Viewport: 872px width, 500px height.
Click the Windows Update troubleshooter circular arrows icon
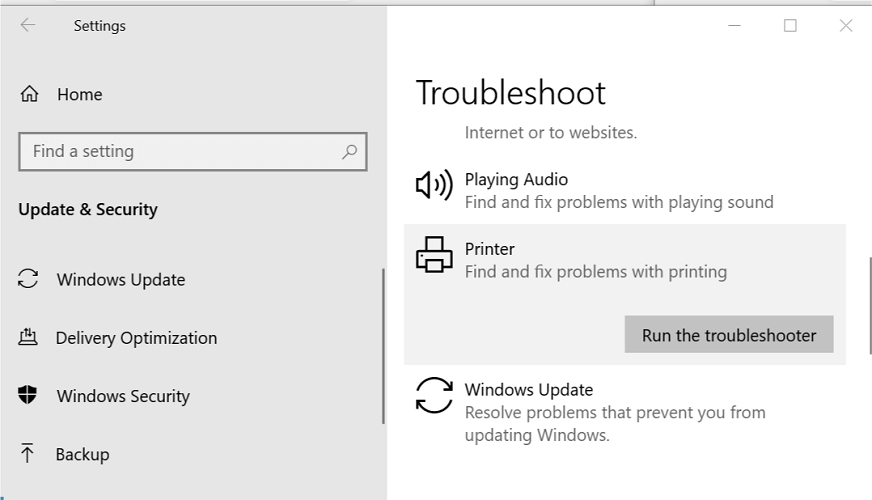(434, 395)
